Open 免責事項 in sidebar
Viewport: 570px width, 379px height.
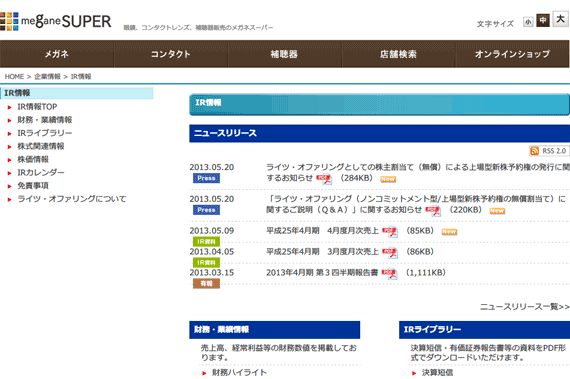33,186
